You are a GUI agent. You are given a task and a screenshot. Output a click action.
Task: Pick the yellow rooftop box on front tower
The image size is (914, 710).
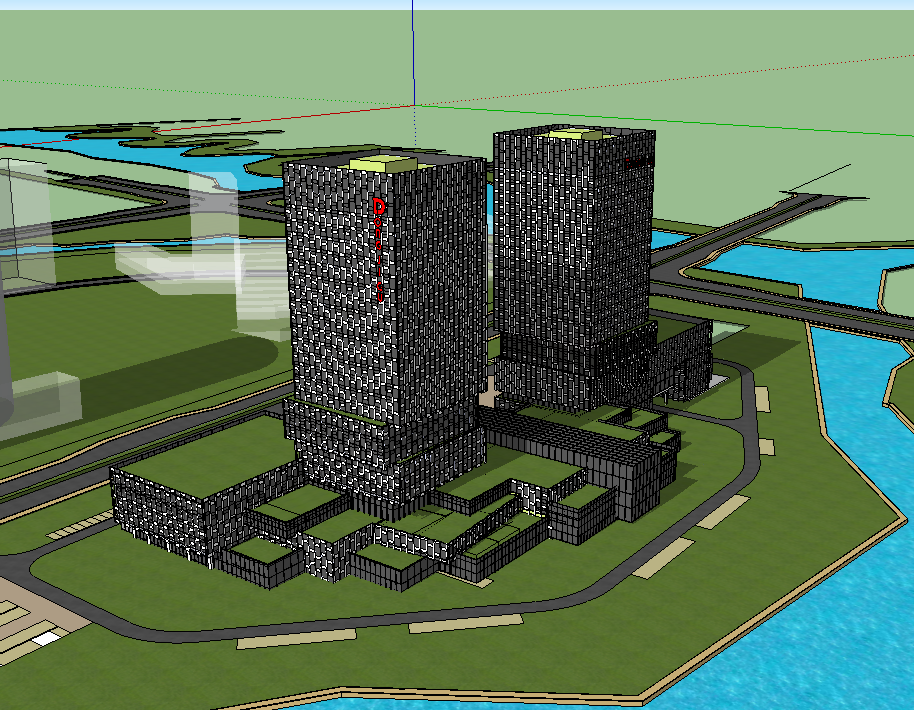point(385,163)
